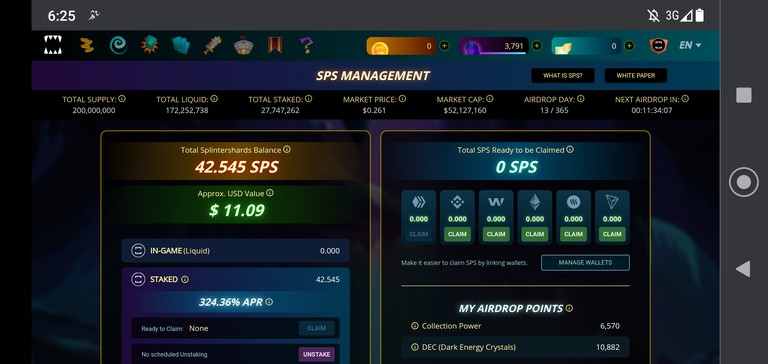
Task: Open the guild banner icon
Action: [x=275, y=45]
